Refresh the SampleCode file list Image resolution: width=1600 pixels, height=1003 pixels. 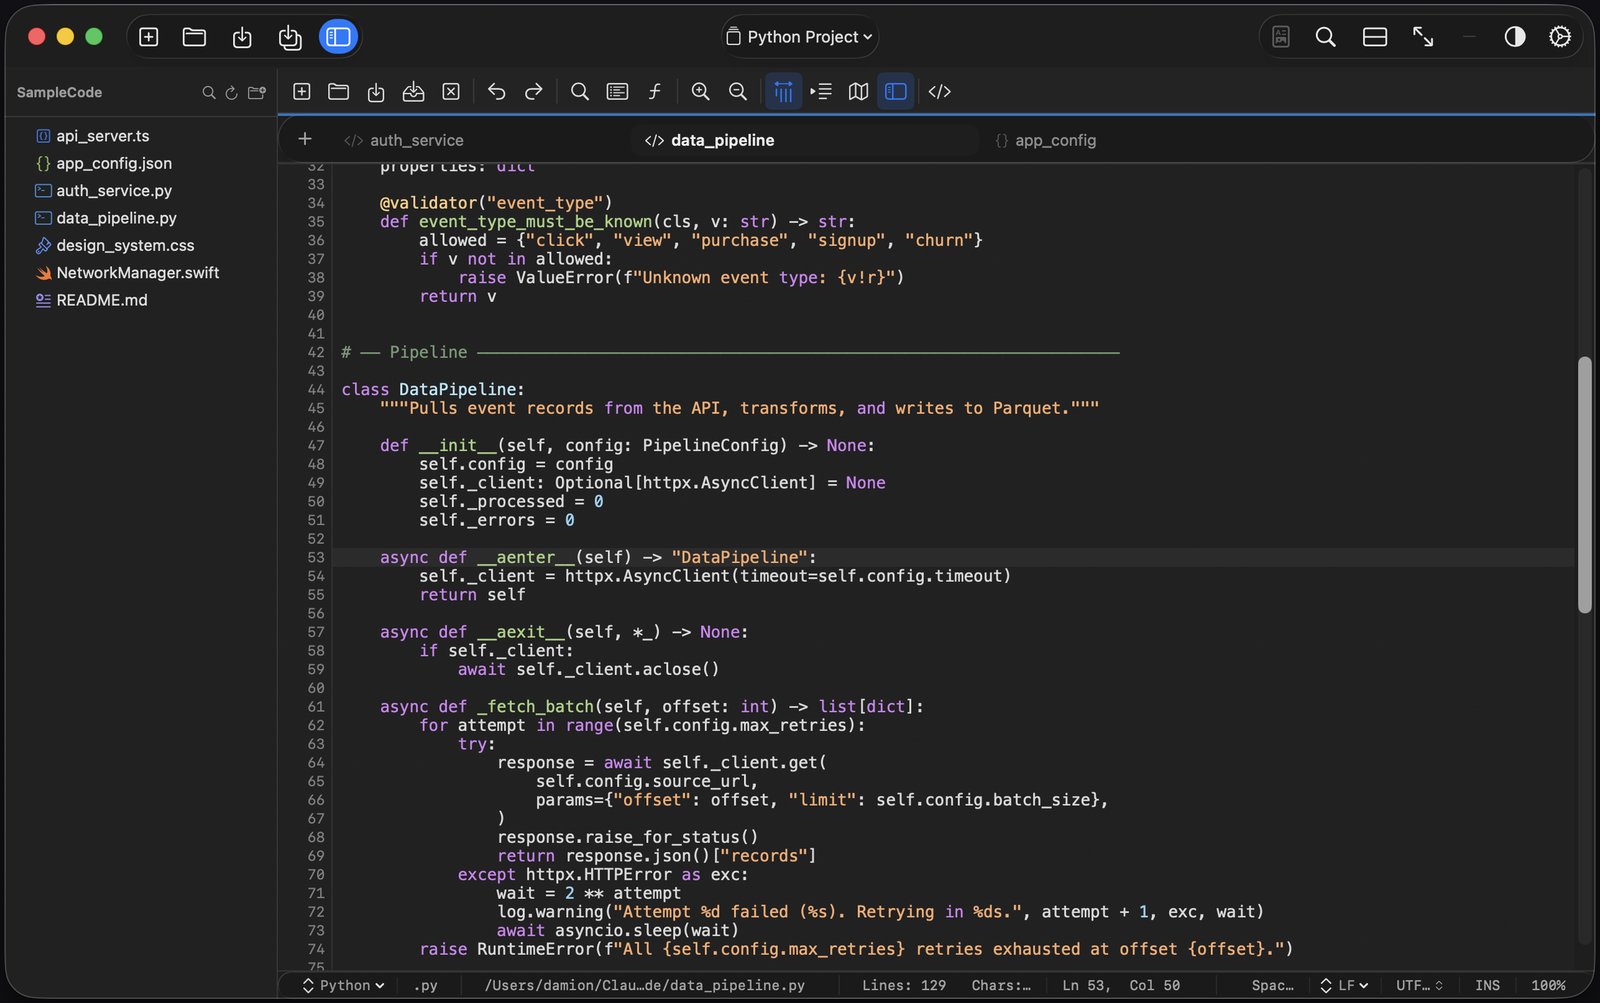click(x=231, y=92)
